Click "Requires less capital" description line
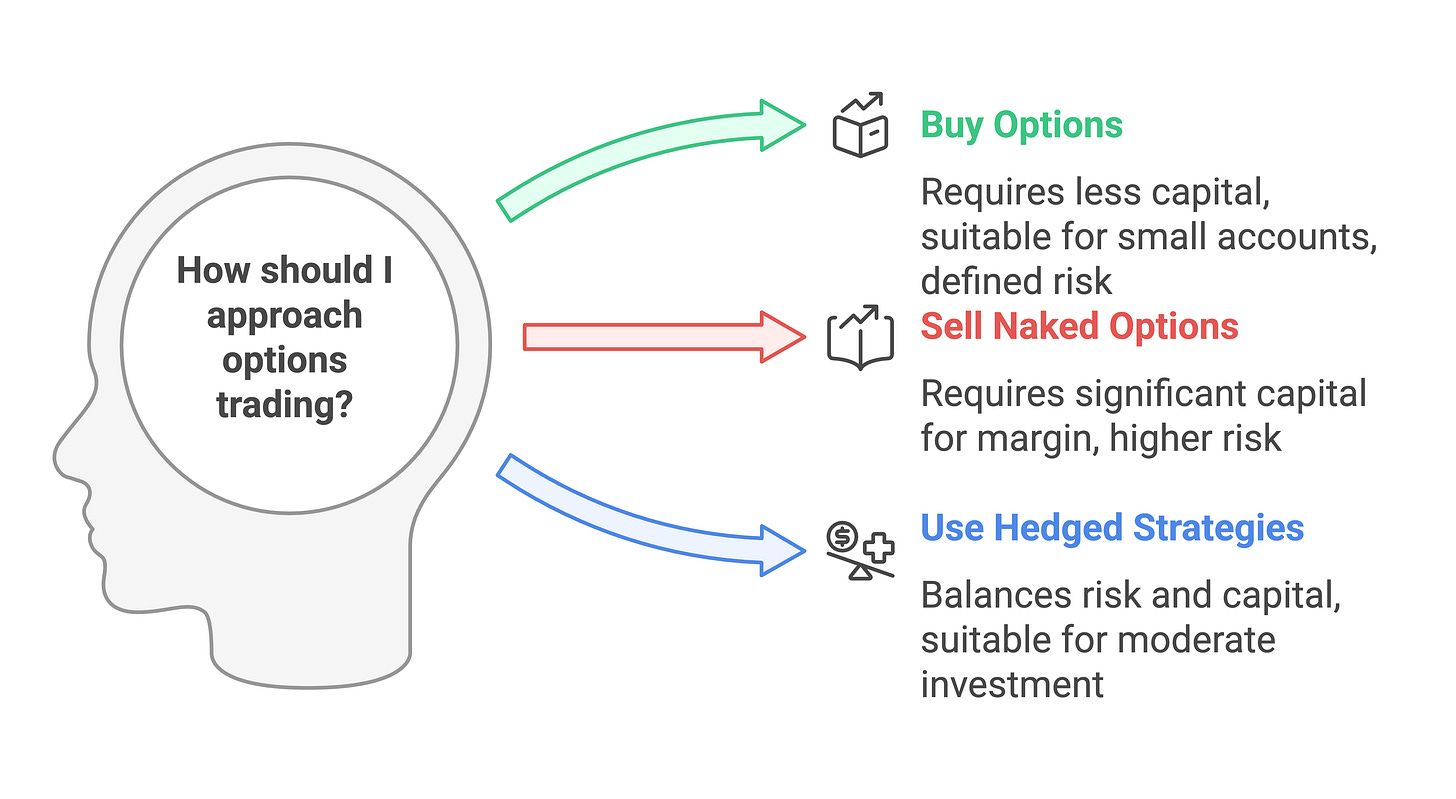This screenshot has width=1456, height=799. (x=1095, y=193)
